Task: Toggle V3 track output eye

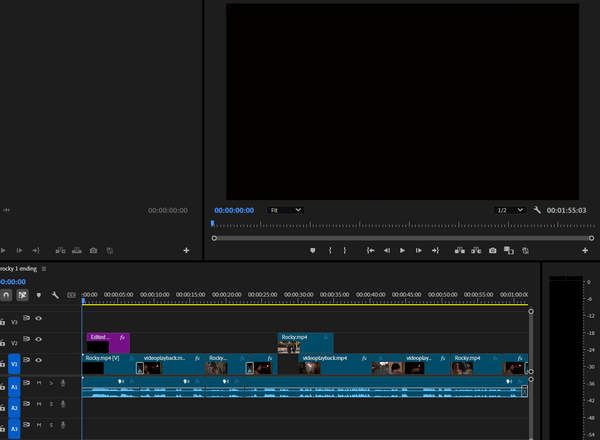Action: tap(39, 318)
